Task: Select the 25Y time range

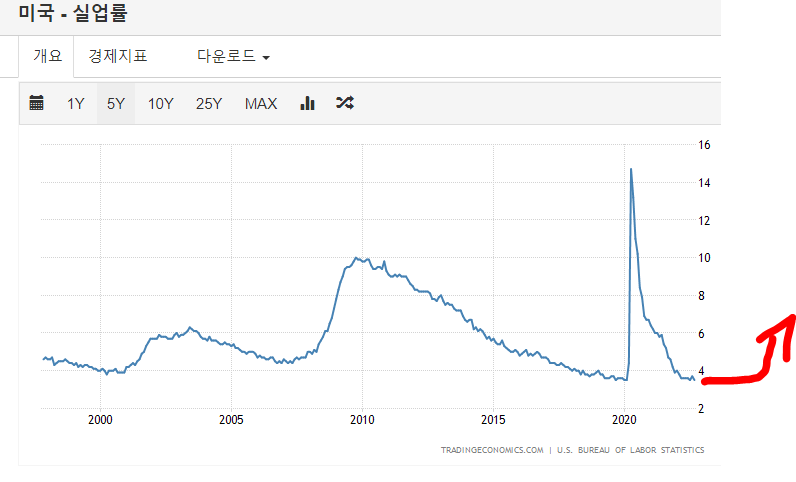Action: [x=209, y=104]
